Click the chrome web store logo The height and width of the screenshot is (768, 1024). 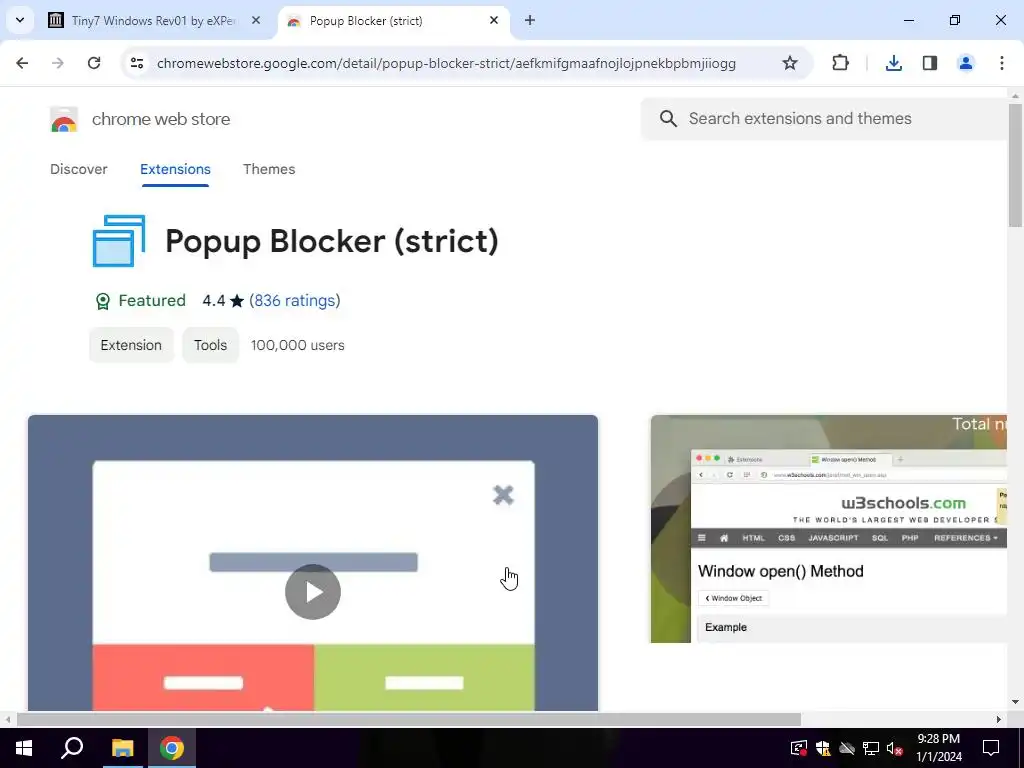(x=63, y=120)
